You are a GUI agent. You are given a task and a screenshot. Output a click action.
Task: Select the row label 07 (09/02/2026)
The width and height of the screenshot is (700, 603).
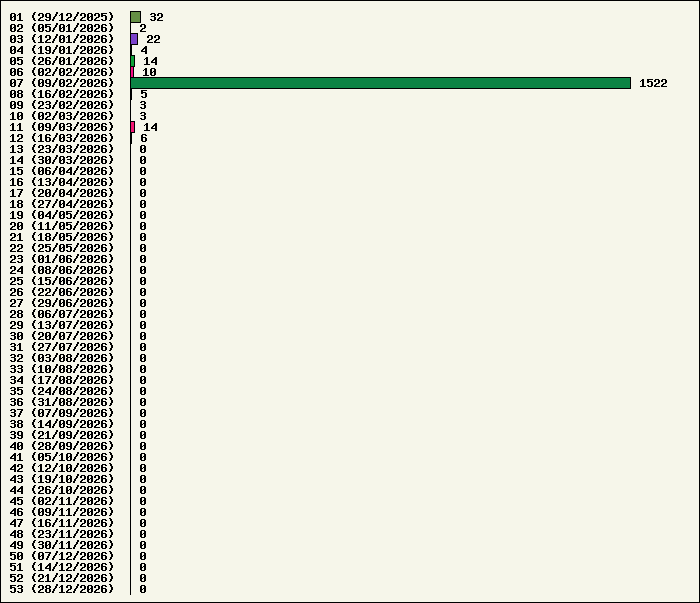click(62, 84)
